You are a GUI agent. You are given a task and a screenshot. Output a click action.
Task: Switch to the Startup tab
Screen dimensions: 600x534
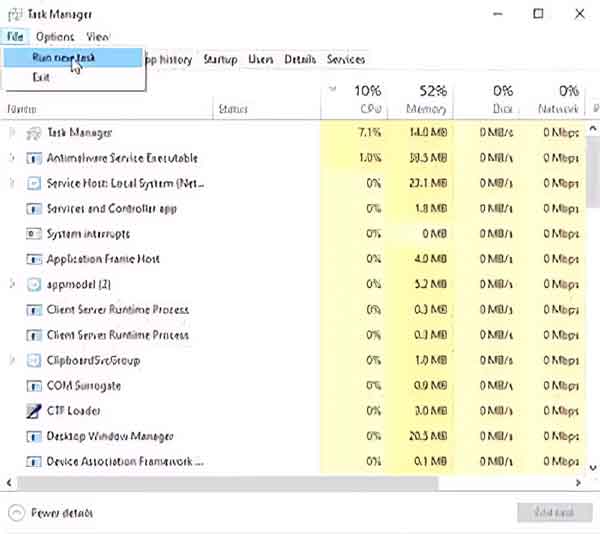(220, 60)
